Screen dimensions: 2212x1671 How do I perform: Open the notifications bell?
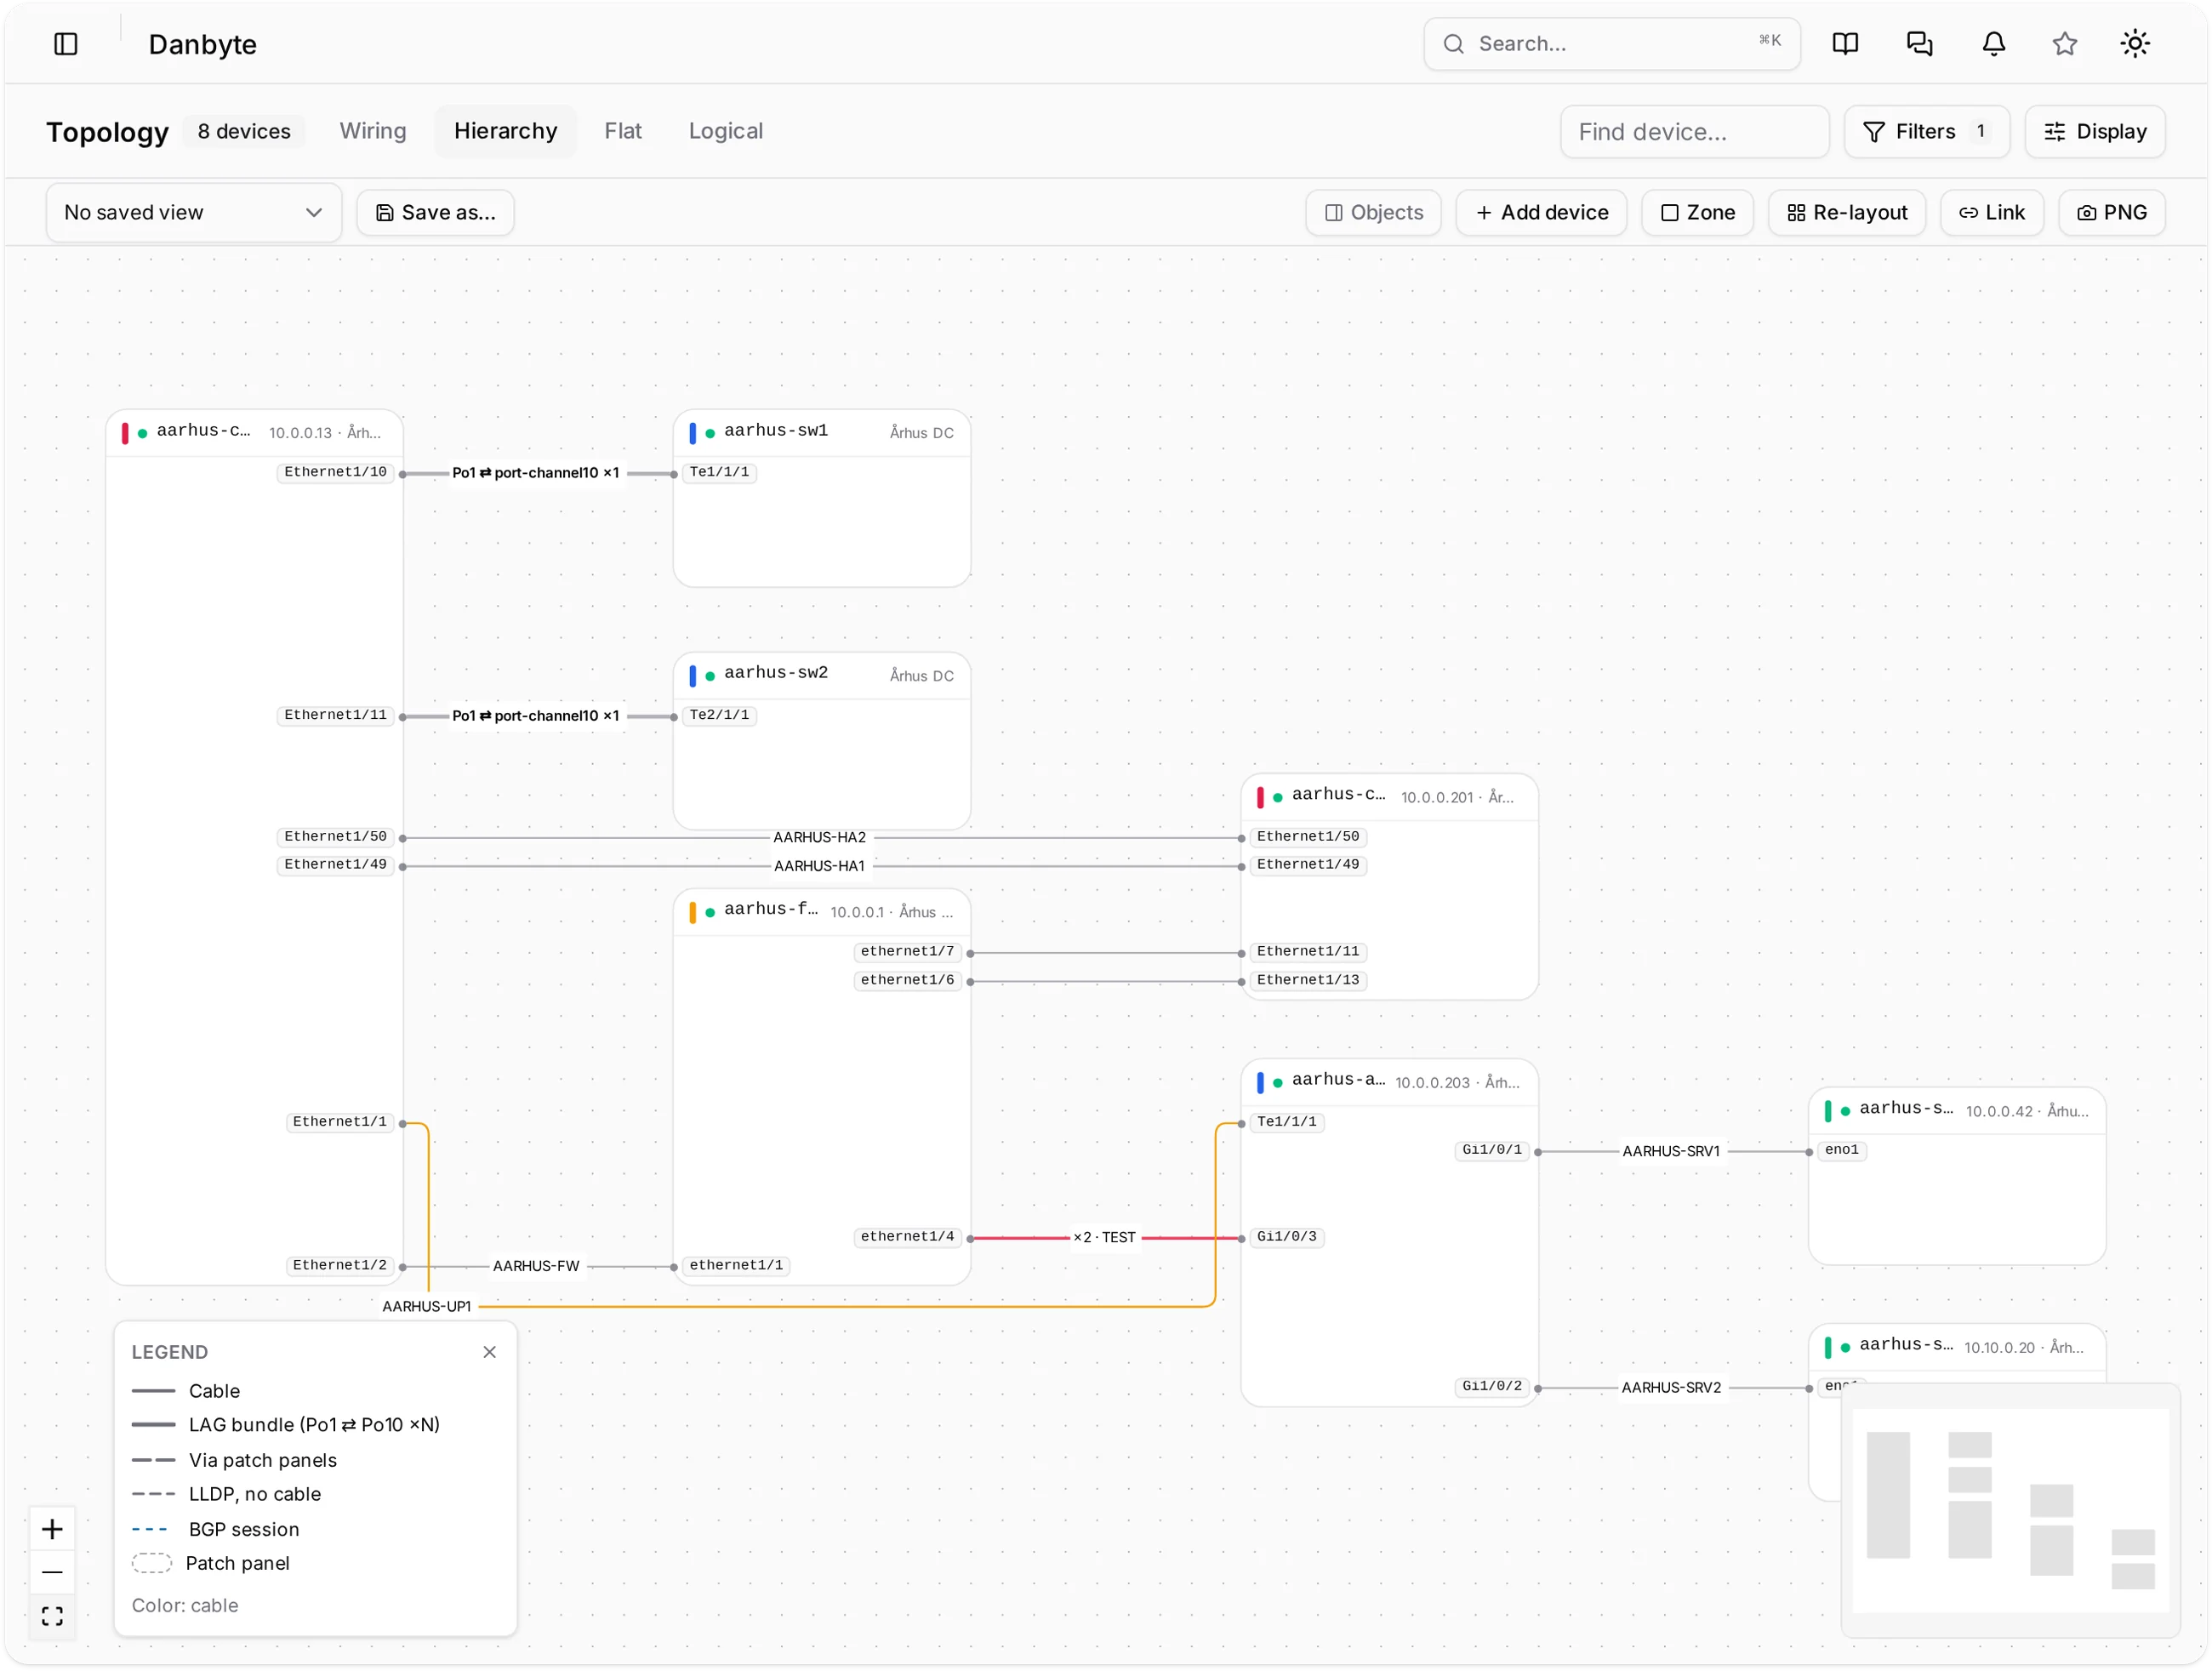click(1993, 44)
